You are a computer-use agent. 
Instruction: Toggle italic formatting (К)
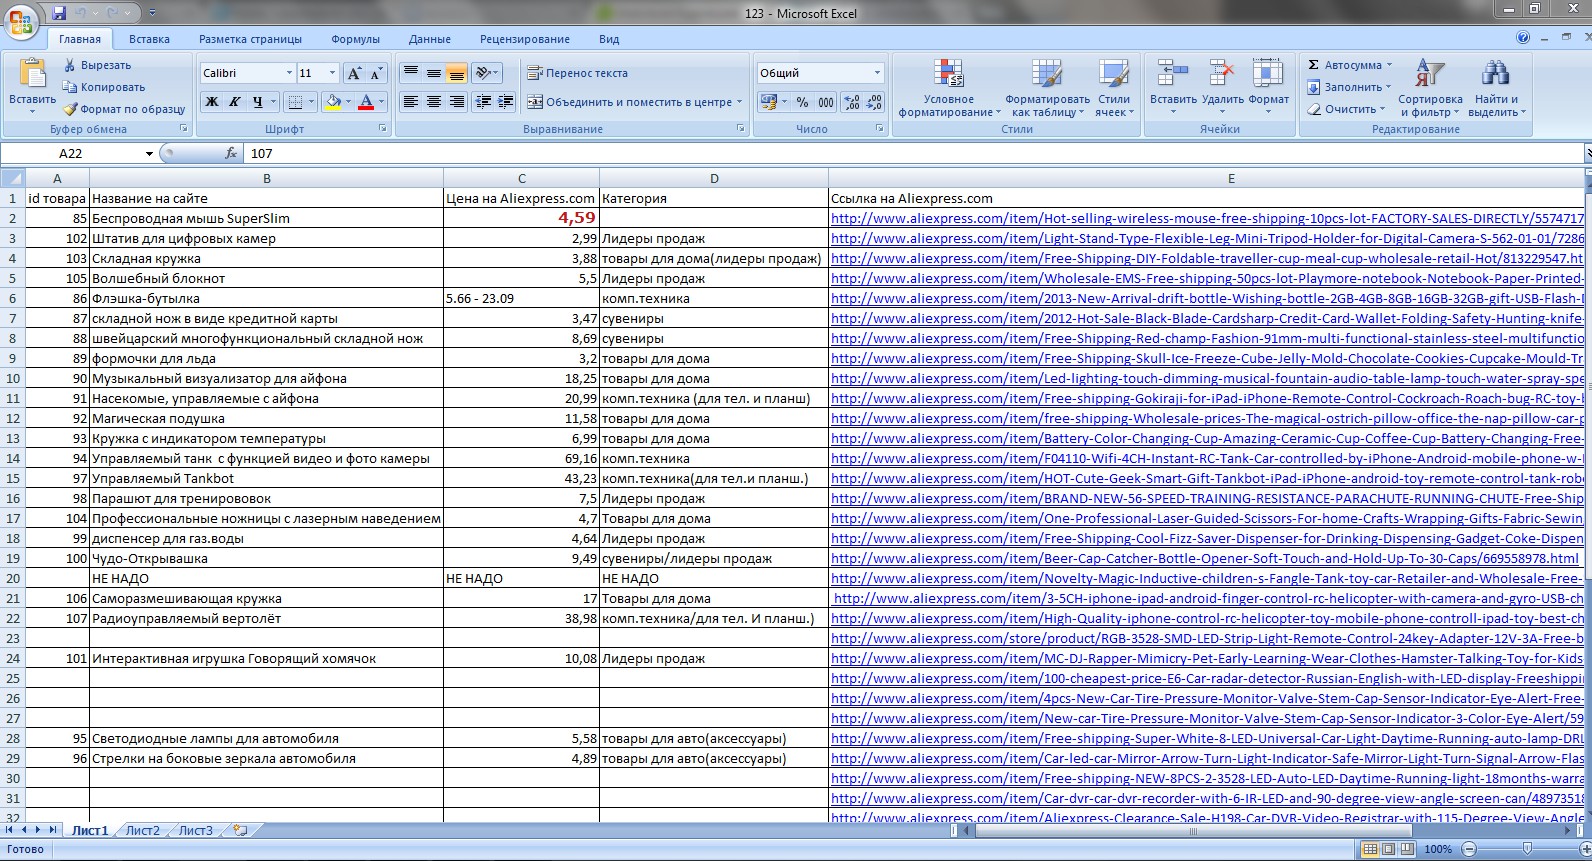point(234,102)
